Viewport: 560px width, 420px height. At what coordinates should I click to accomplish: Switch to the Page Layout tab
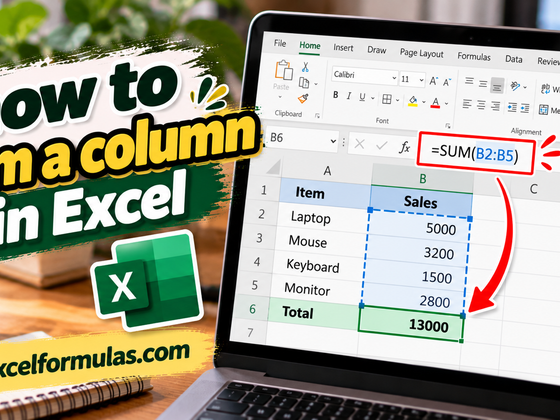point(421,54)
